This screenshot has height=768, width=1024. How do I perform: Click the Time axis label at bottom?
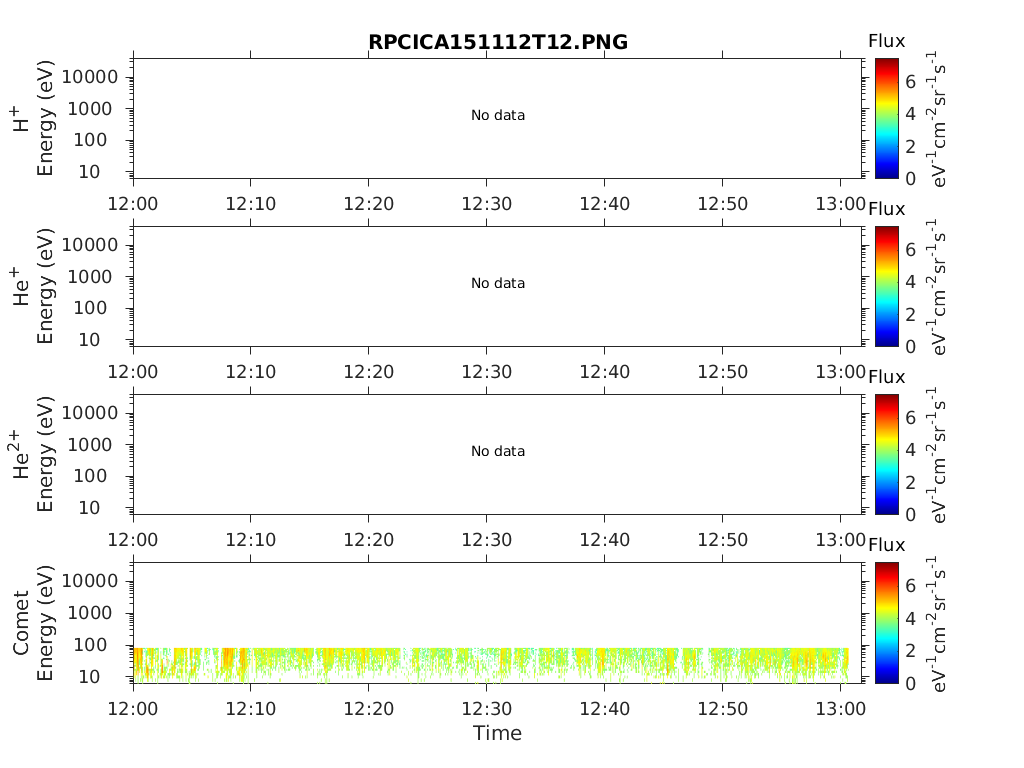[498, 733]
